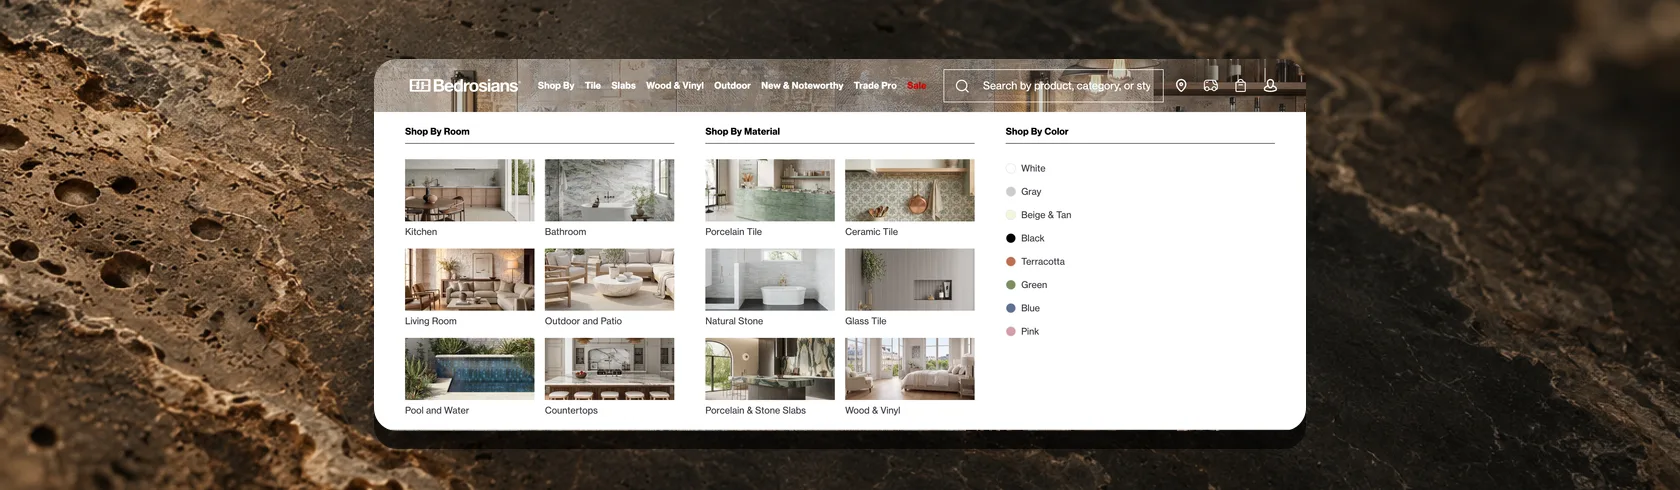Image resolution: width=1680 pixels, height=490 pixels.
Task: Click the Green color label
Action: (x=1034, y=285)
